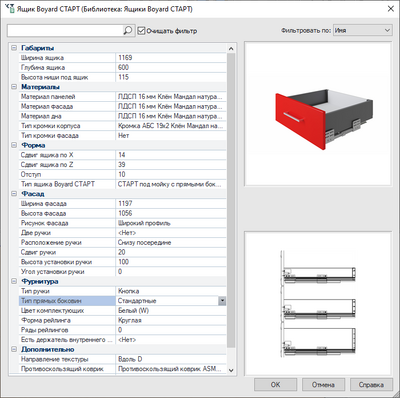Image resolution: width=400 pixels, height=398 pixels.
Task: Collapse the 'Дополнительно' section
Action: click(x=14, y=349)
